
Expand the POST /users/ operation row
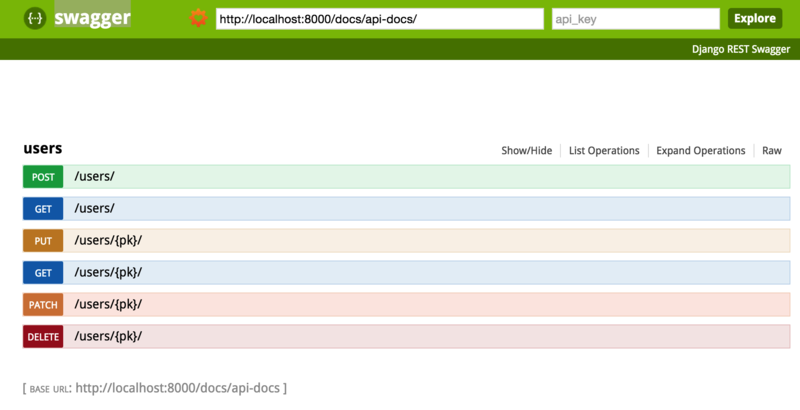coord(95,177)
